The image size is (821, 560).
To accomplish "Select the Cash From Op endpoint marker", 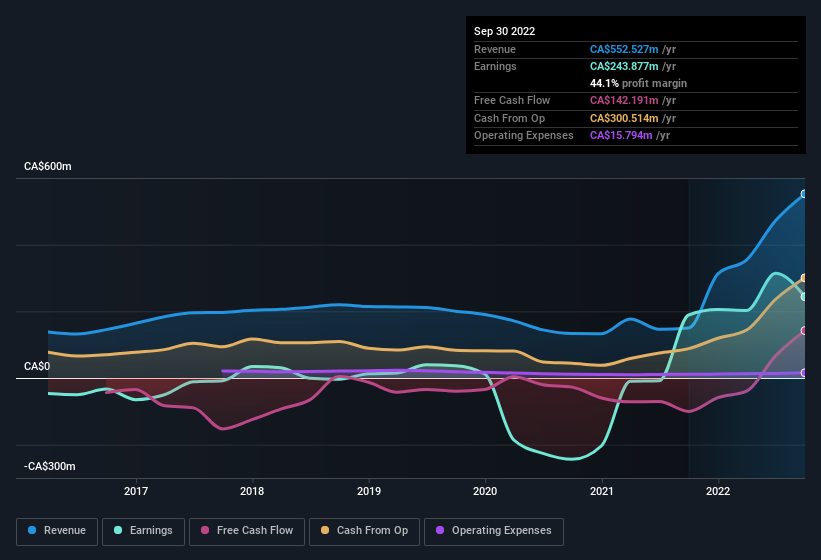I will tap(804, 278).
